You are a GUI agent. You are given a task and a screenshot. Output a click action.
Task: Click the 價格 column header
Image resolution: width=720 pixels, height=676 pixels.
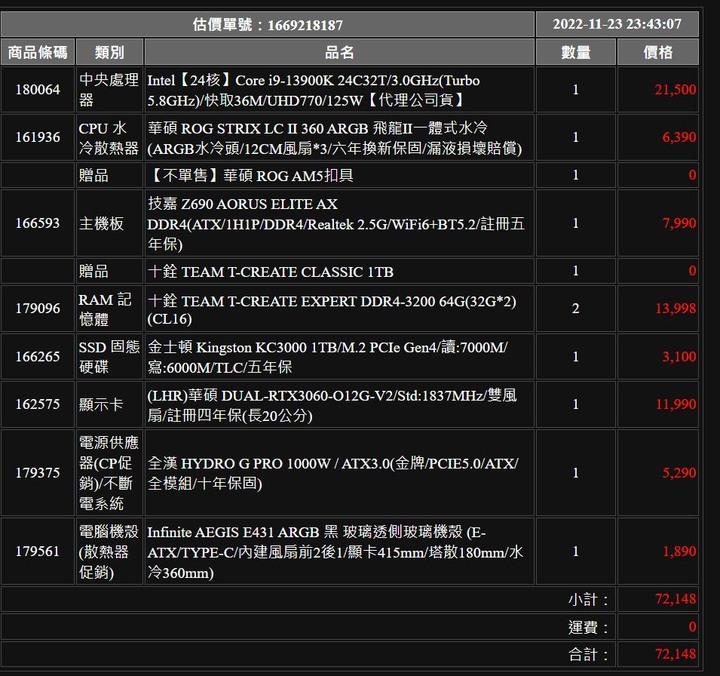(658, 52)
